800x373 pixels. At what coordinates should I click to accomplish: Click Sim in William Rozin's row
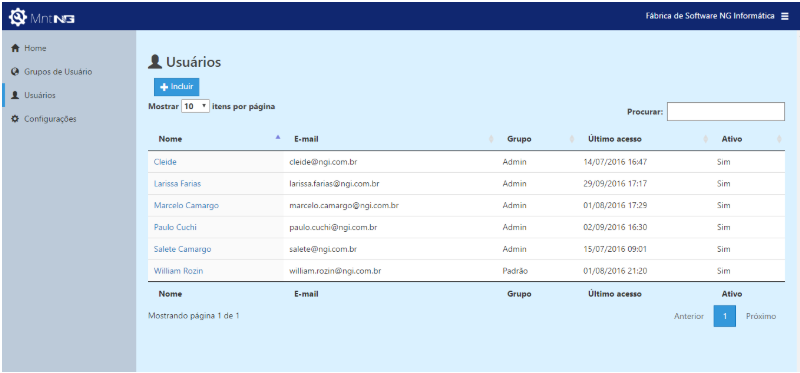723,271
